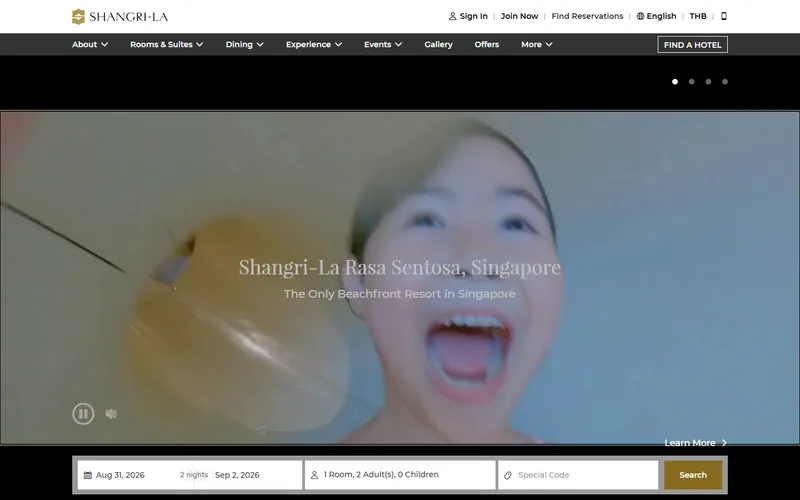The width and height of the screenshot is (800, 500).
Task: Expand the Experience menu
Action: pos(314,44)
